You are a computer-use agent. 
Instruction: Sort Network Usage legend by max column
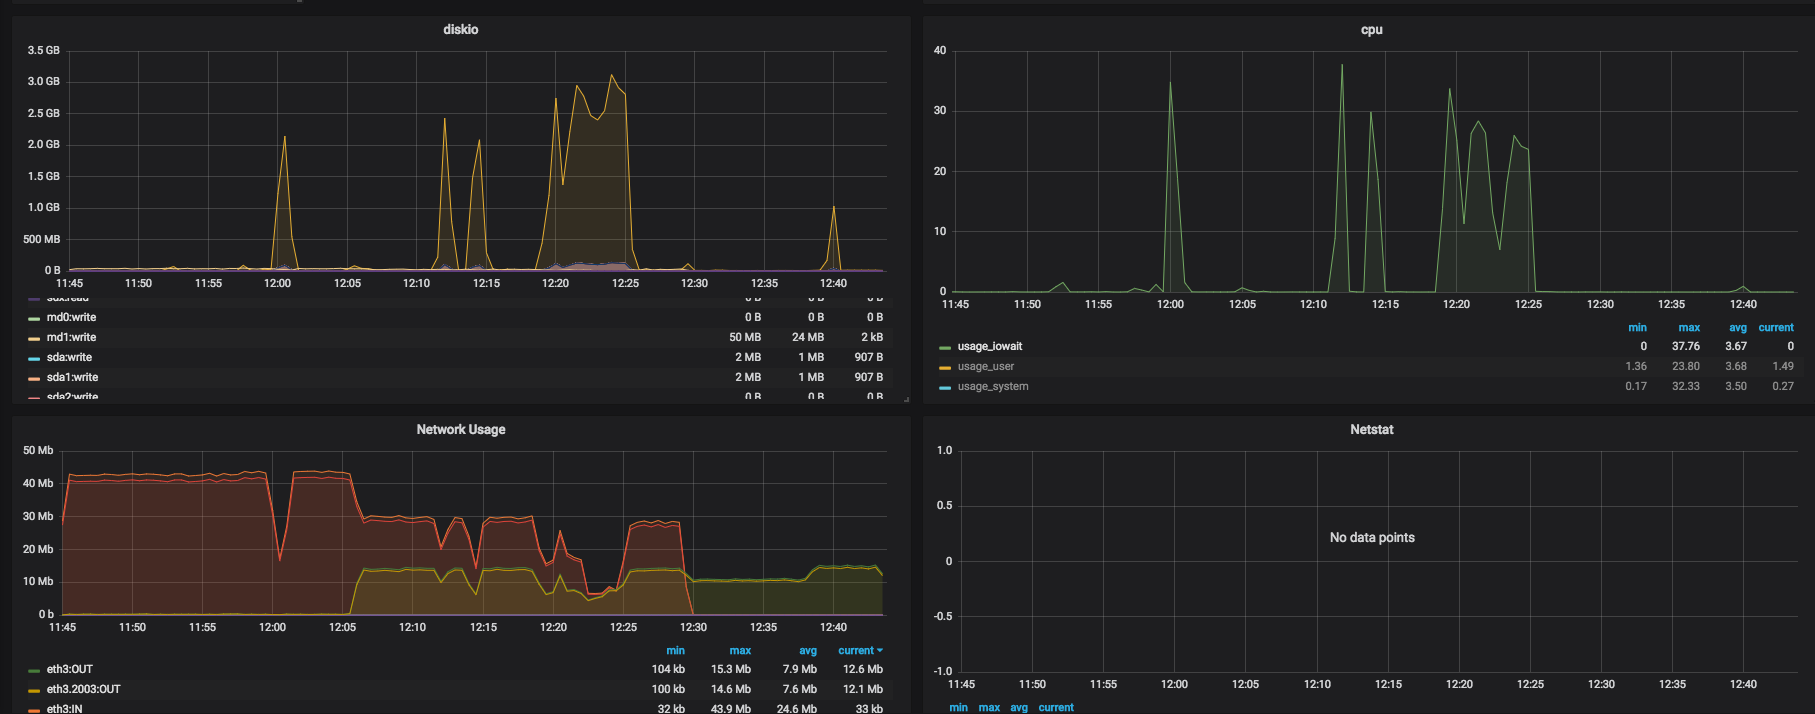click(x=740, y=651)
